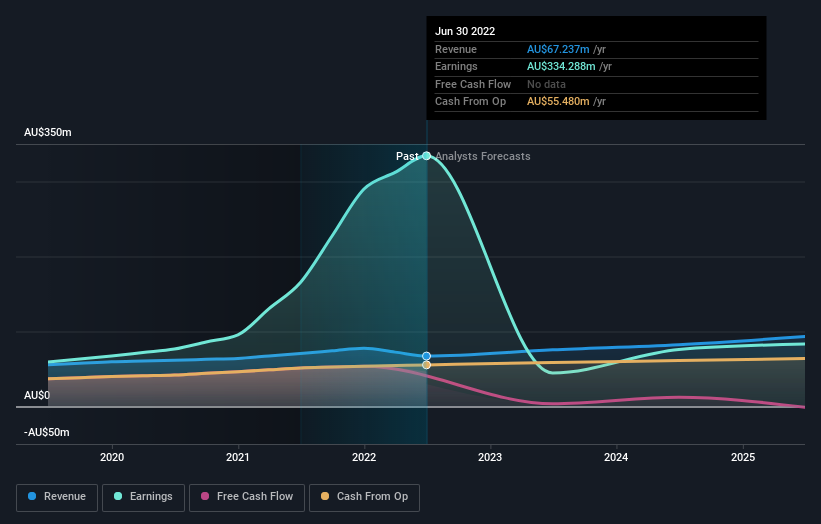
Task: Click the AU$55.480m Cash From Op value
Action: tap(558, 102)
